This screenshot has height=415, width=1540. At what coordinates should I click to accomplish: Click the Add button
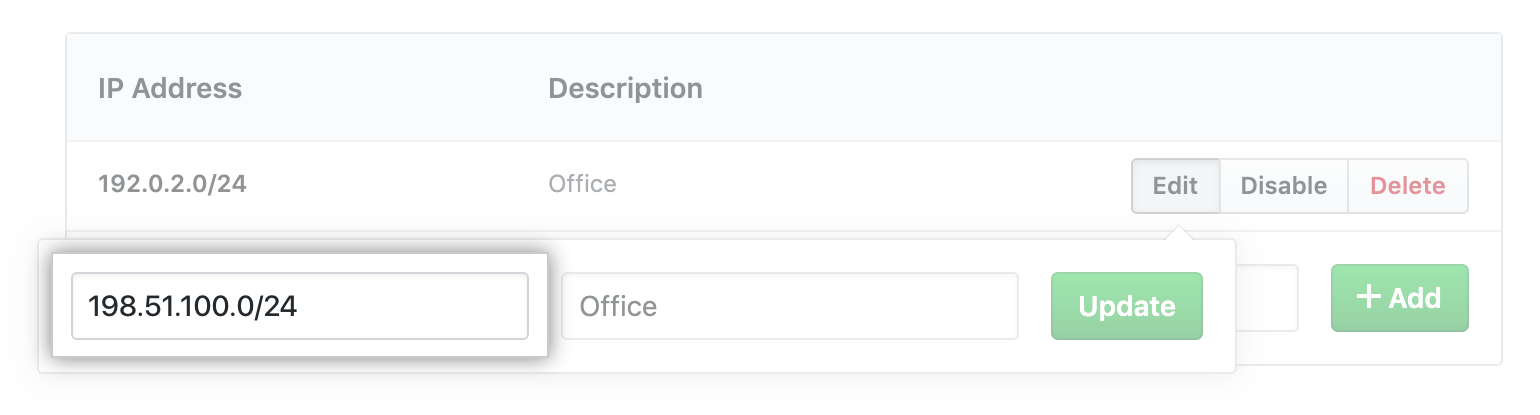(x=1399, y=297)
